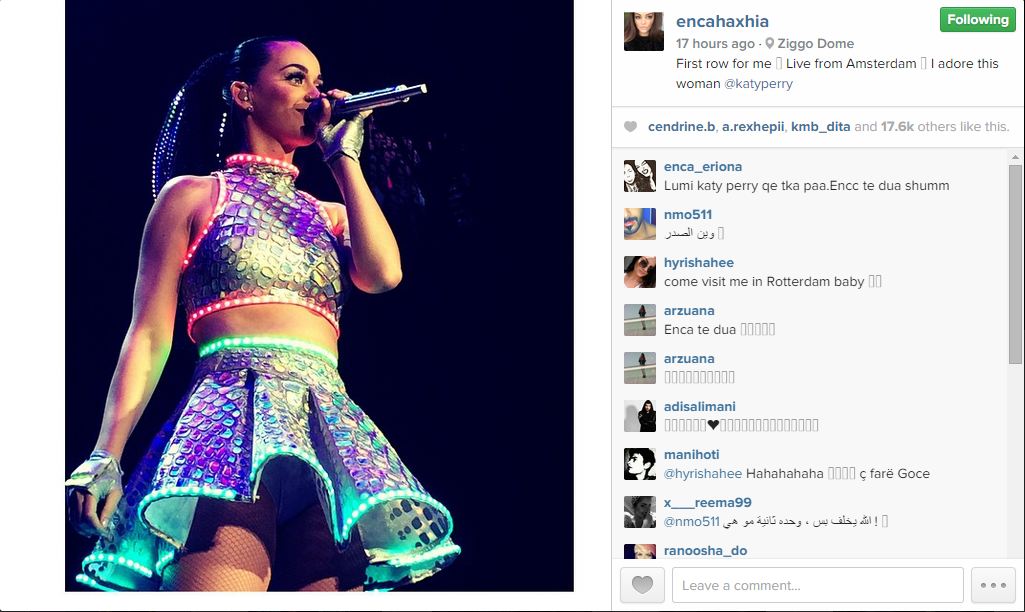
Task: Click the heart like button beside comment box
Action: pyautogui.click(x=642, y=585)
